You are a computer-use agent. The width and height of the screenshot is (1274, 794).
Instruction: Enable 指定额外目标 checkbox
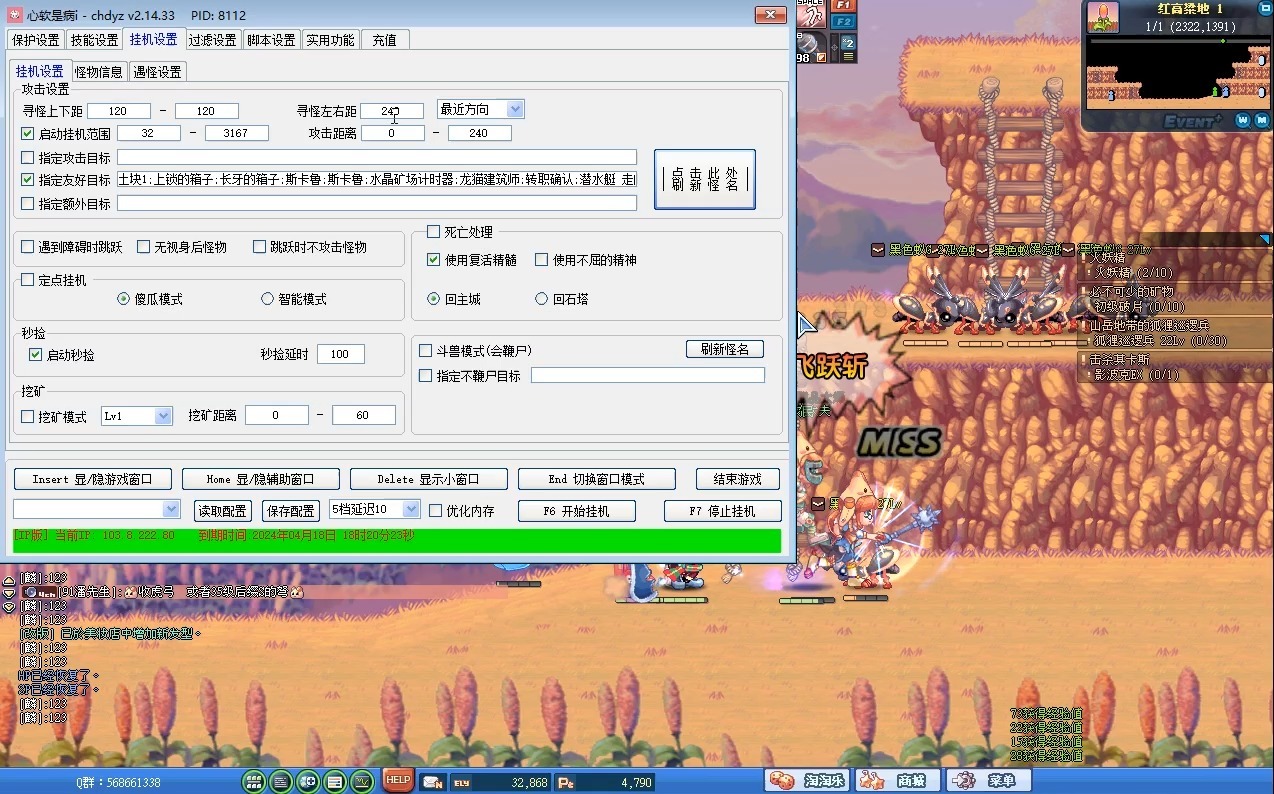coord(28,203)
